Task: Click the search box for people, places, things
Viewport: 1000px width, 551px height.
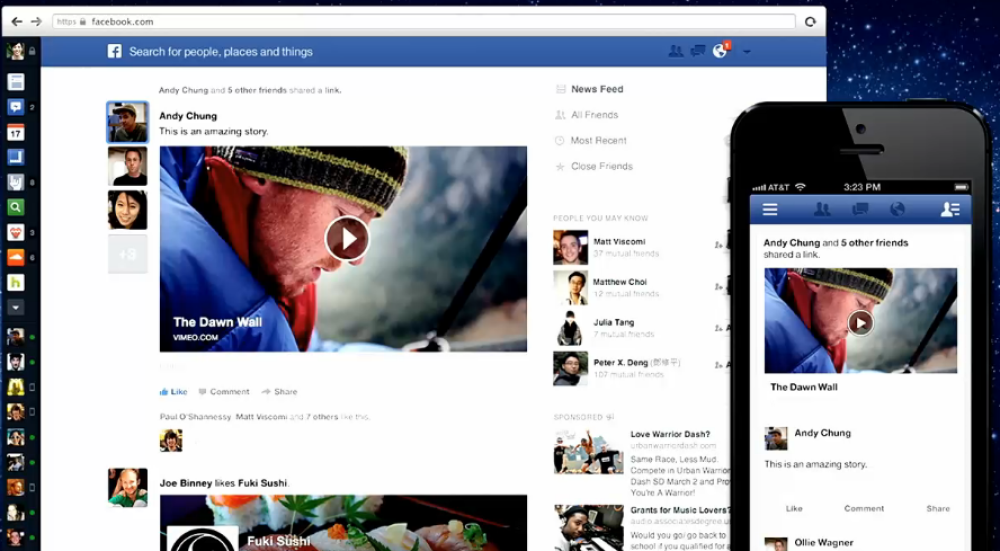Action: coord(221,52)
